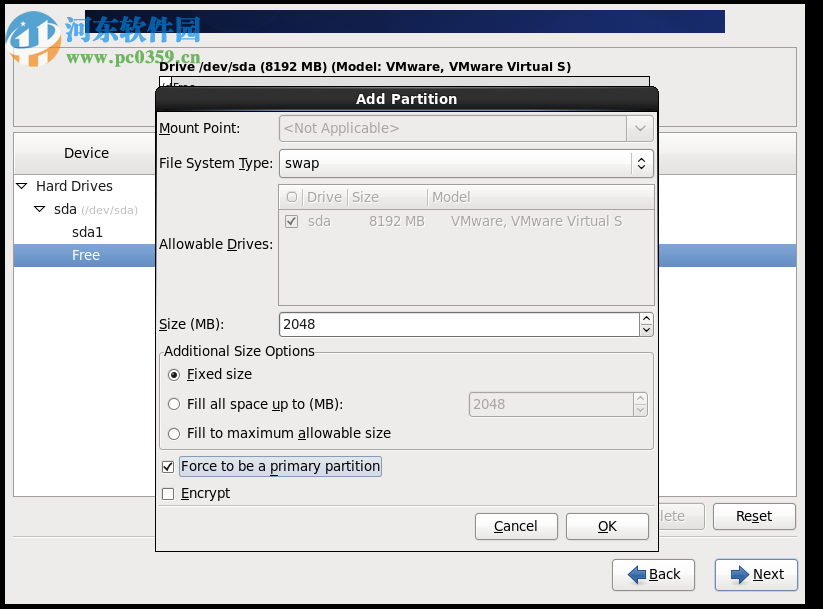823x609 pixels.
Task: Increase Size value with up stepper arrow
Action: 646,318
